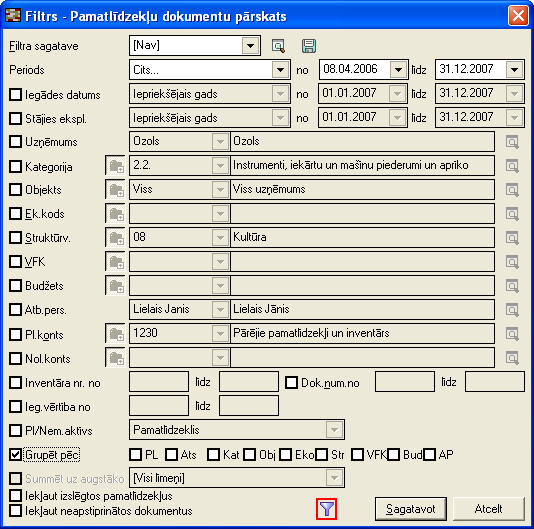Open the date picker for 08.04.2006

(x=398, y=70)
